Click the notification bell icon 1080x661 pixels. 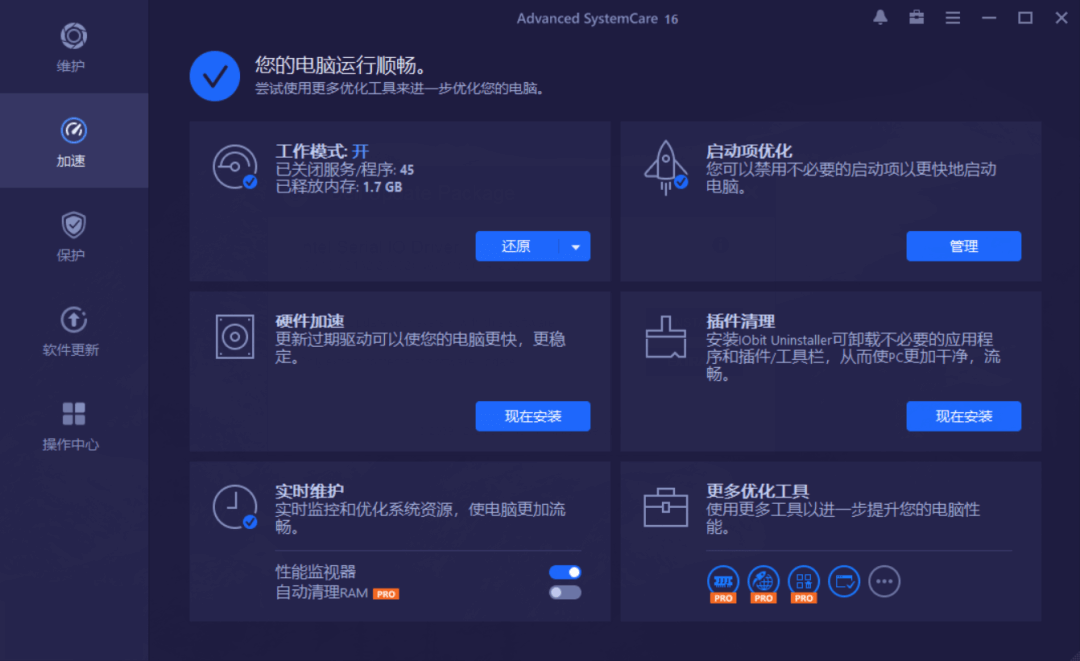pos(880,18)
